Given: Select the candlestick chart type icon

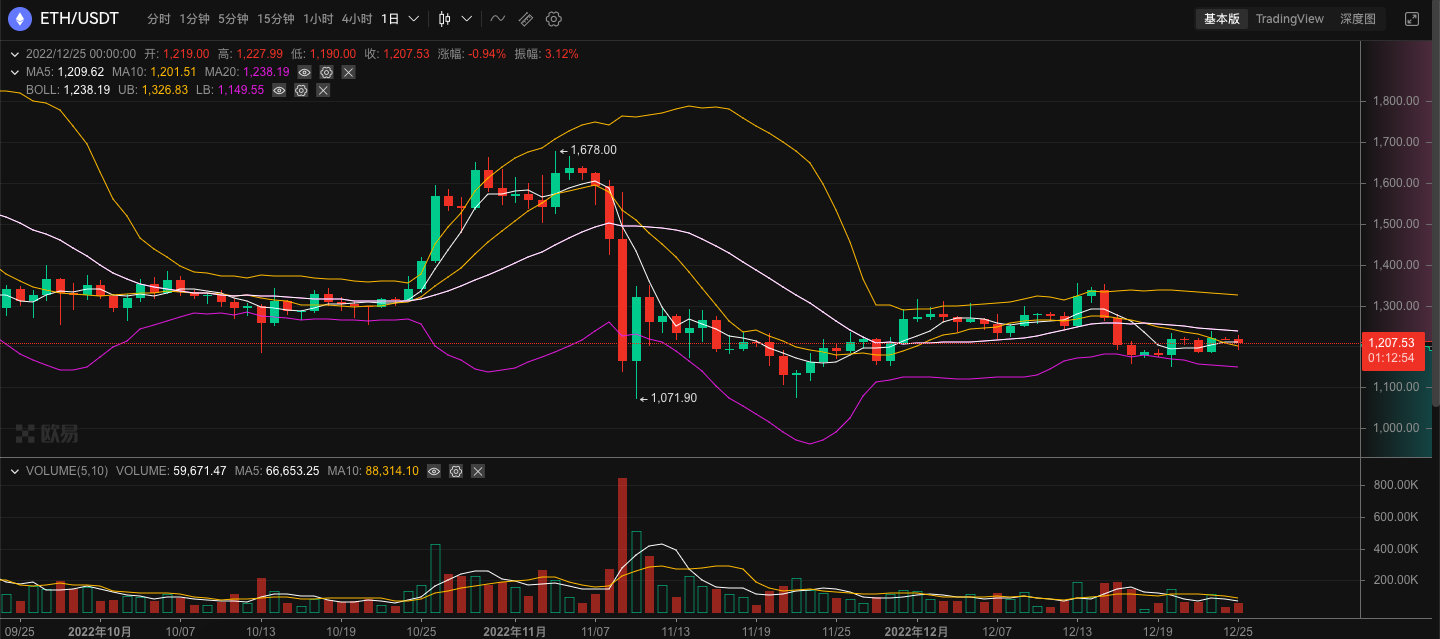Looking at the screenshot, I should click(x=444, y=18).
